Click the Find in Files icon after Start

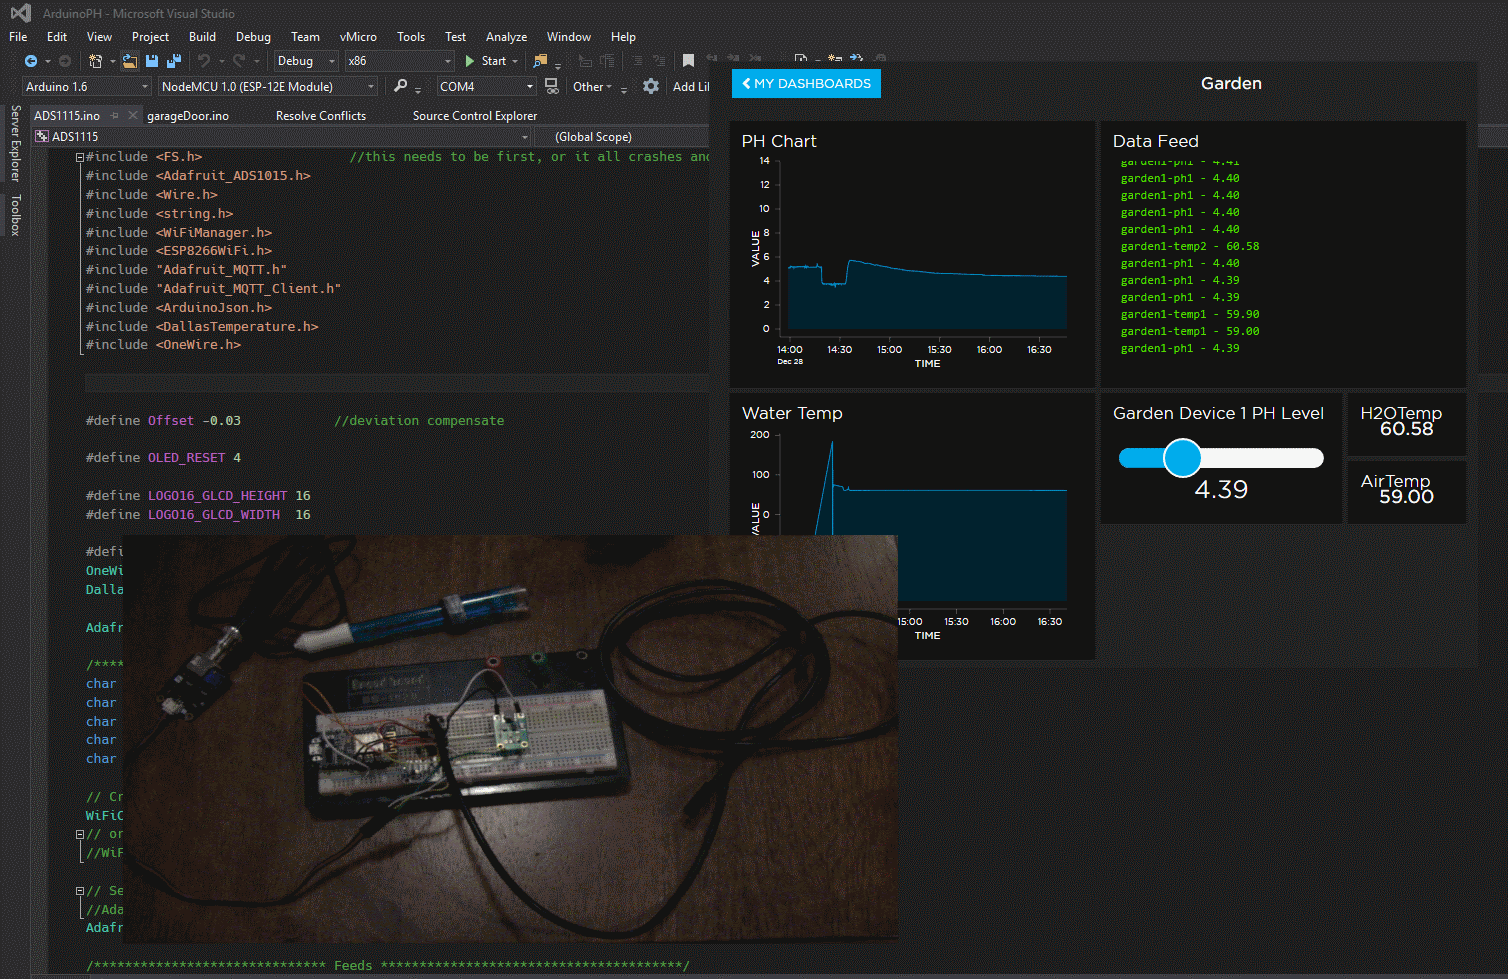541,61
